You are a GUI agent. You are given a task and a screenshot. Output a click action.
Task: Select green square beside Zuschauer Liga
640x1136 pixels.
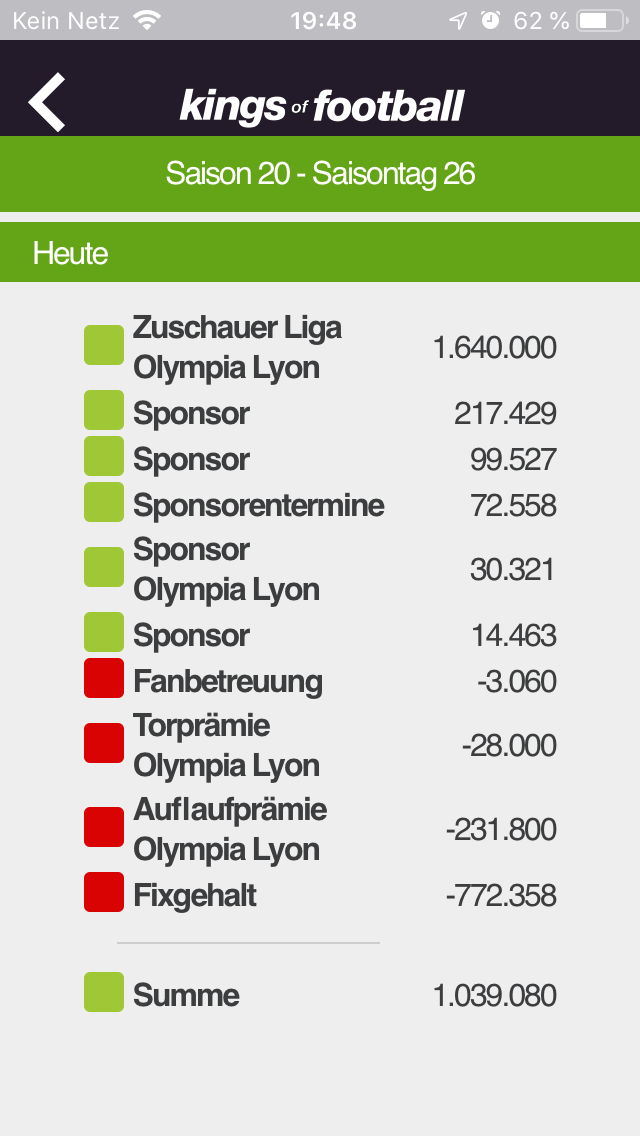tap(104, 345)
